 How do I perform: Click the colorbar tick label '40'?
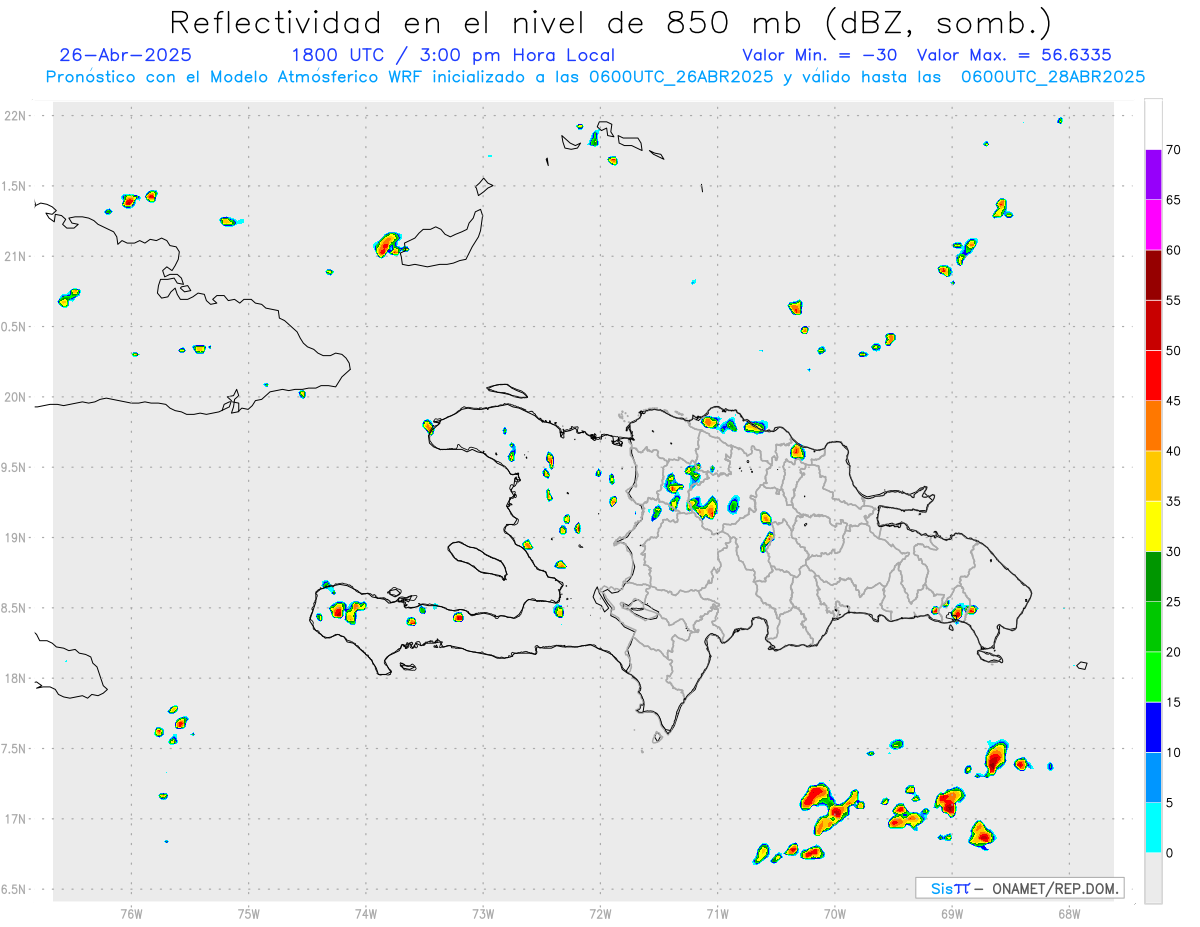click(x=1173, y=451)
